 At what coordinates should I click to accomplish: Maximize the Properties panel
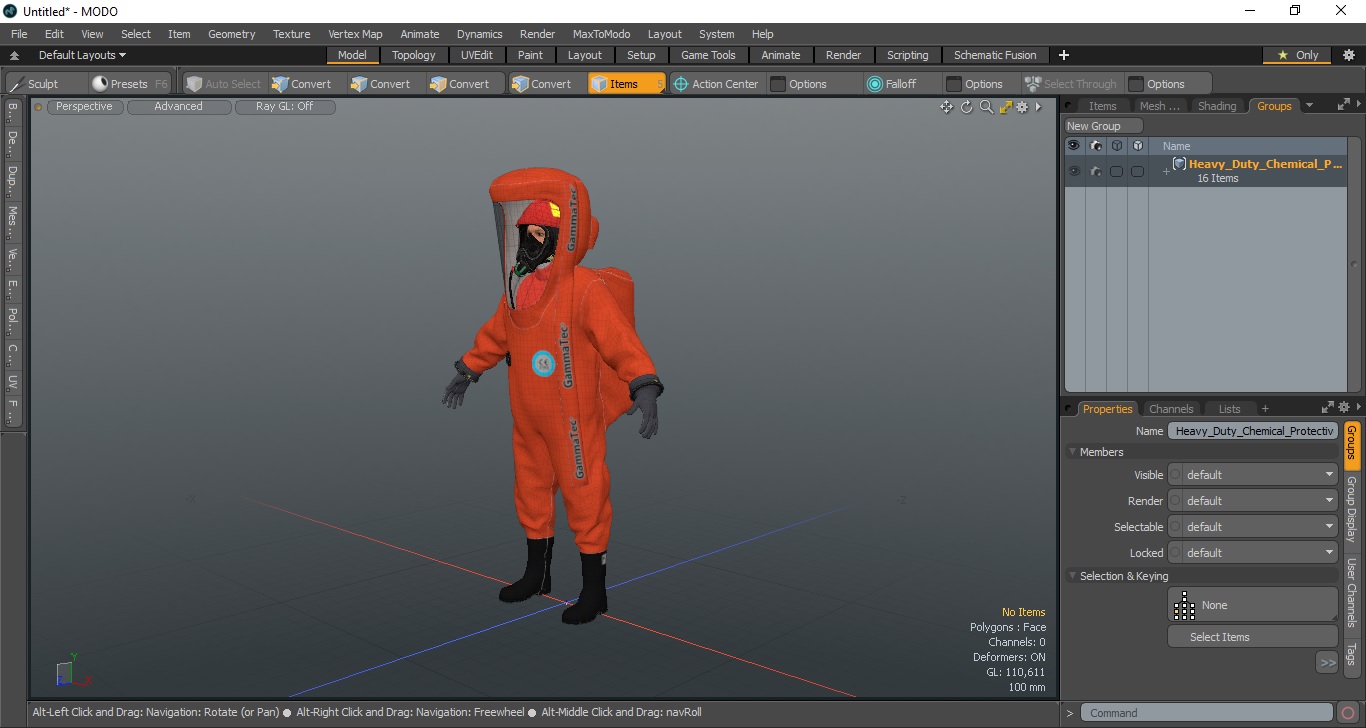click(1328, 408)
